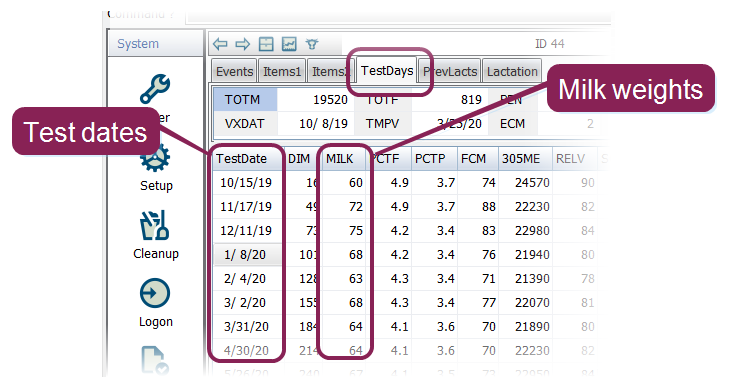This screenshot has width=732, height=389.
Task: Click FCM value 83
Action: 489,231
